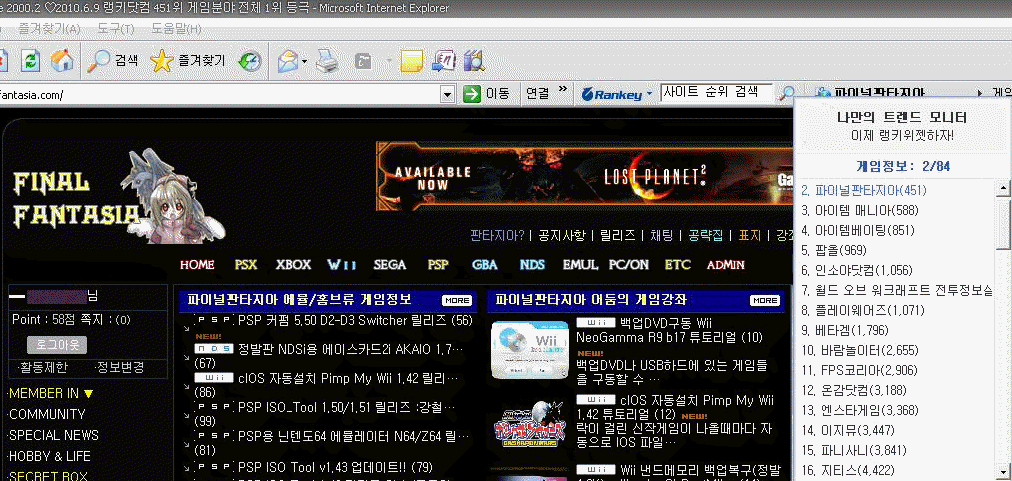This screenshot has height=481, width=1012.
Task: Open the 판타지아? link
Action: [x=497, y=235]
